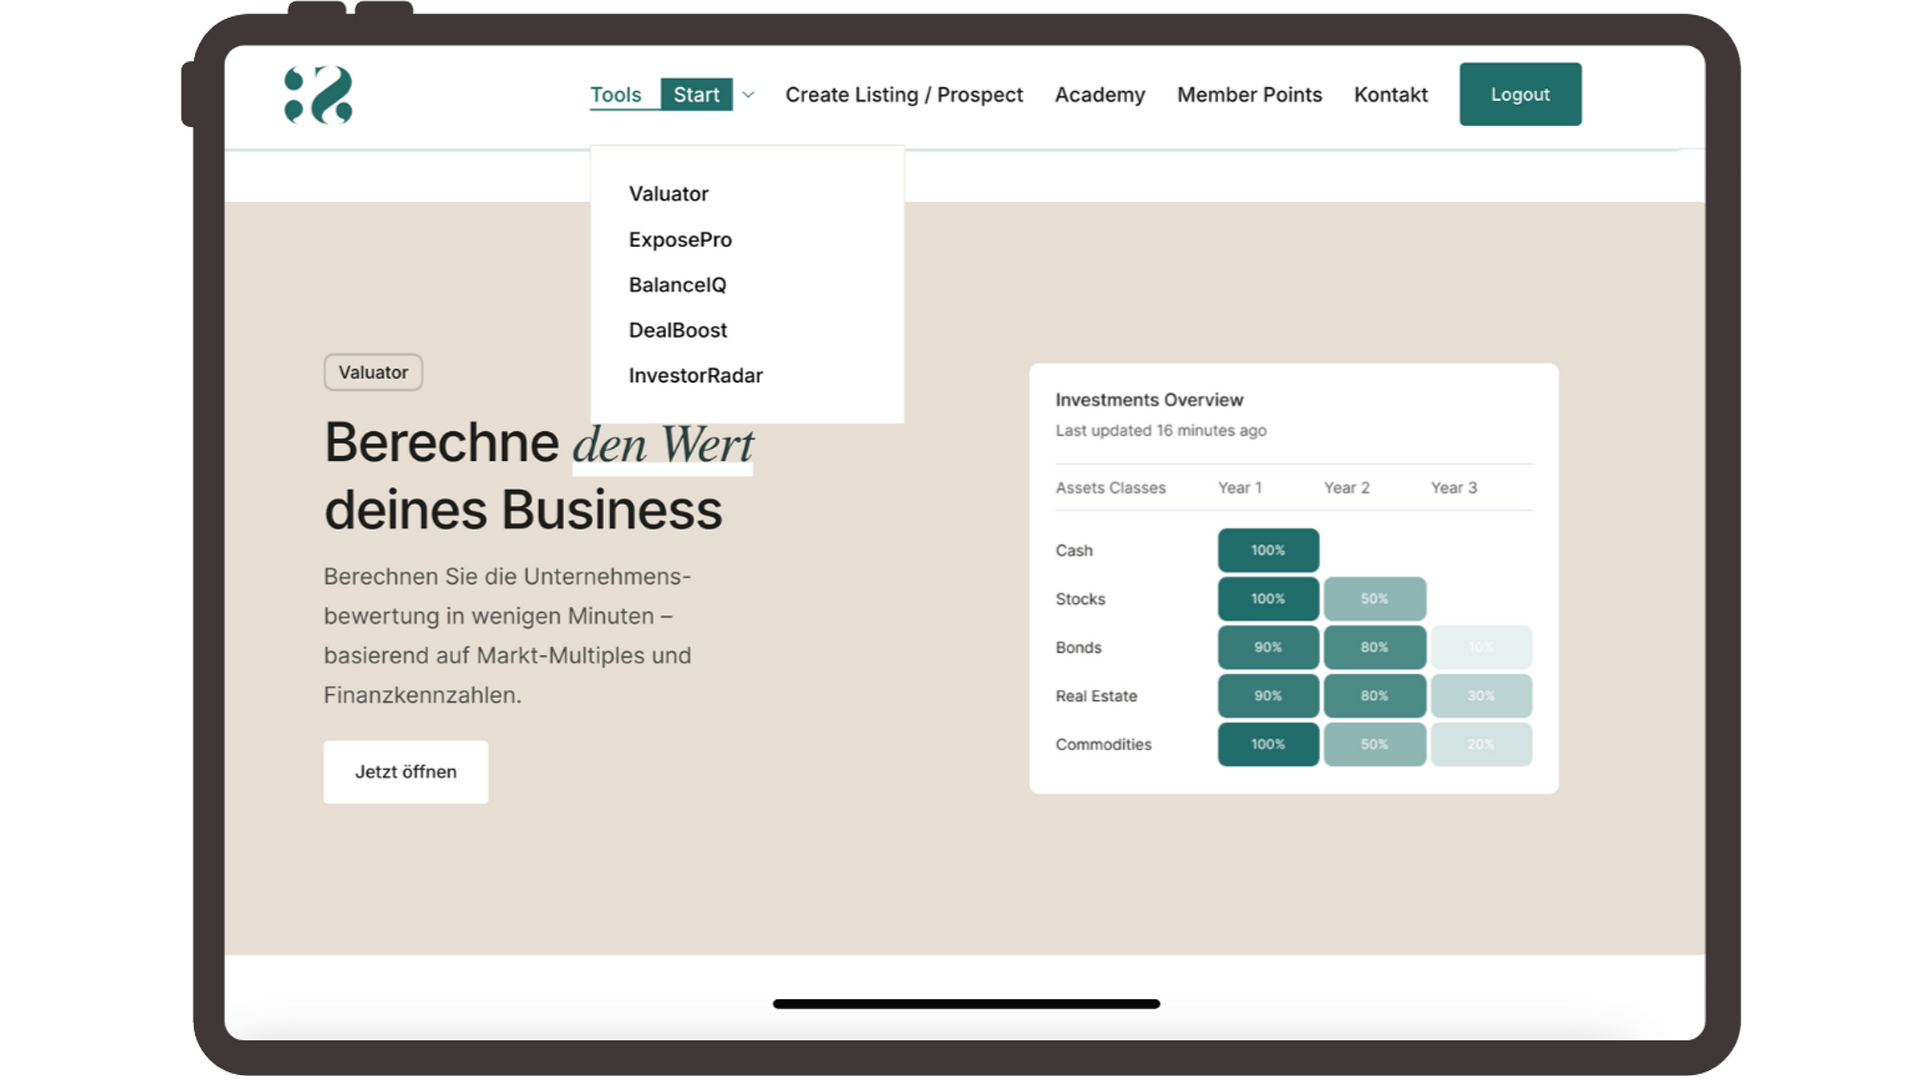Image resolution: width=1920 pixels, height=1080 pixels.
Task: Open the Academy page
Action: 1099,95
